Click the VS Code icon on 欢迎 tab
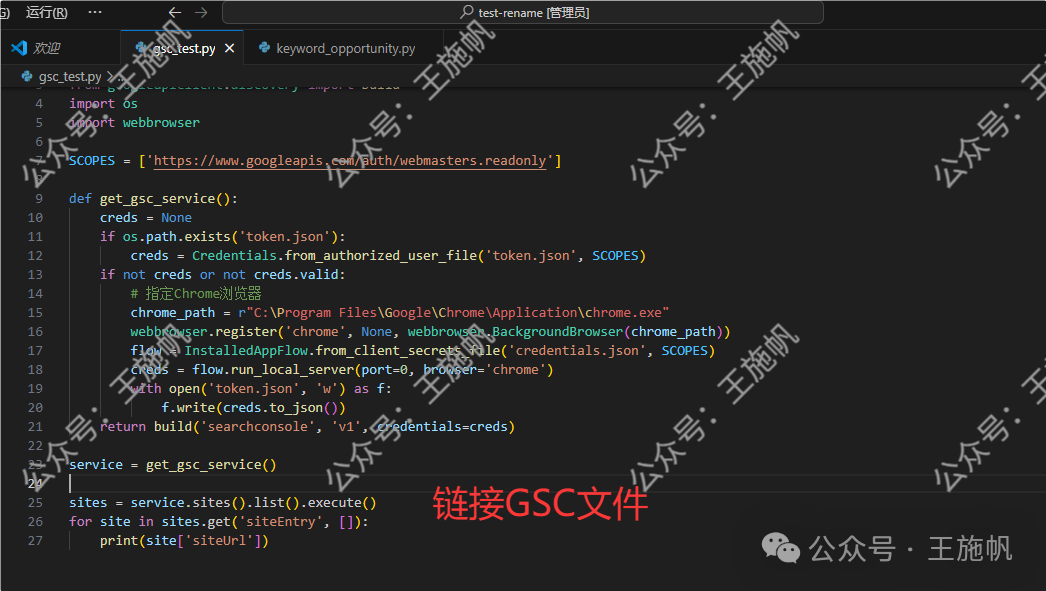 [x=19, y=47]
